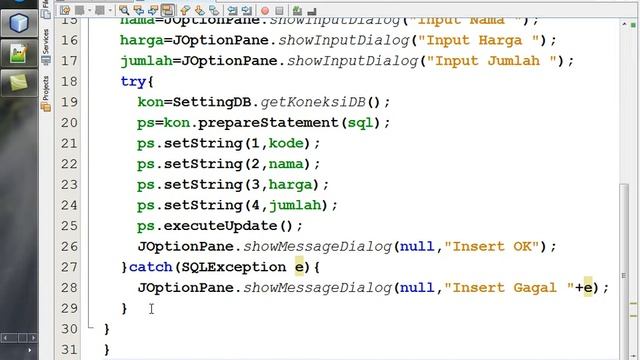Go to previous bookmark

click(185, 10)
